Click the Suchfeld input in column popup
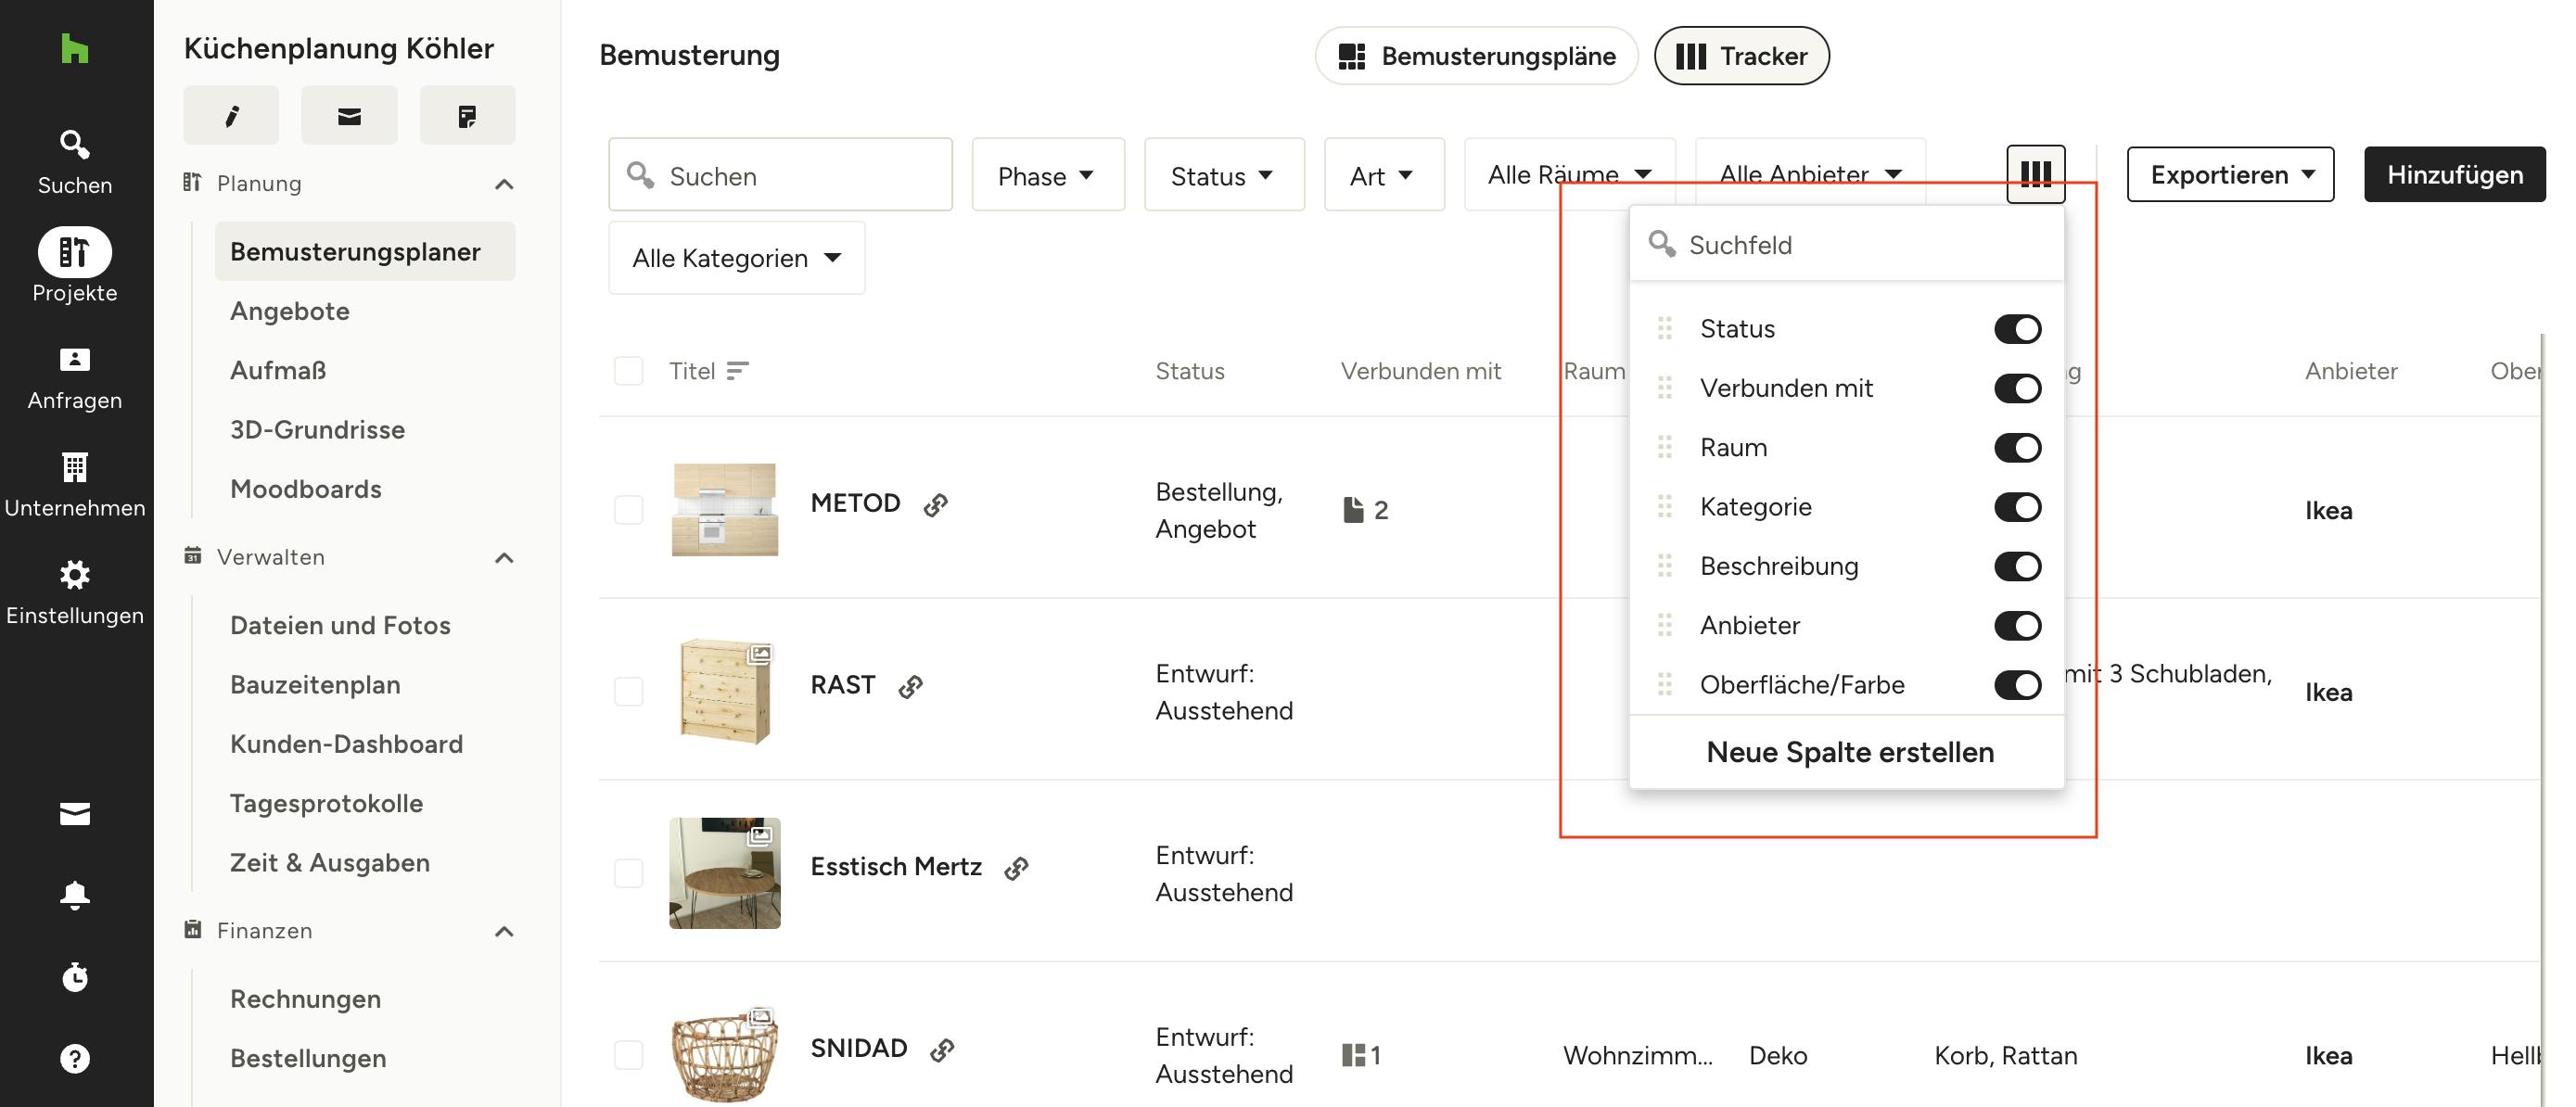2576x1107 pixels. pos(1846,244)
